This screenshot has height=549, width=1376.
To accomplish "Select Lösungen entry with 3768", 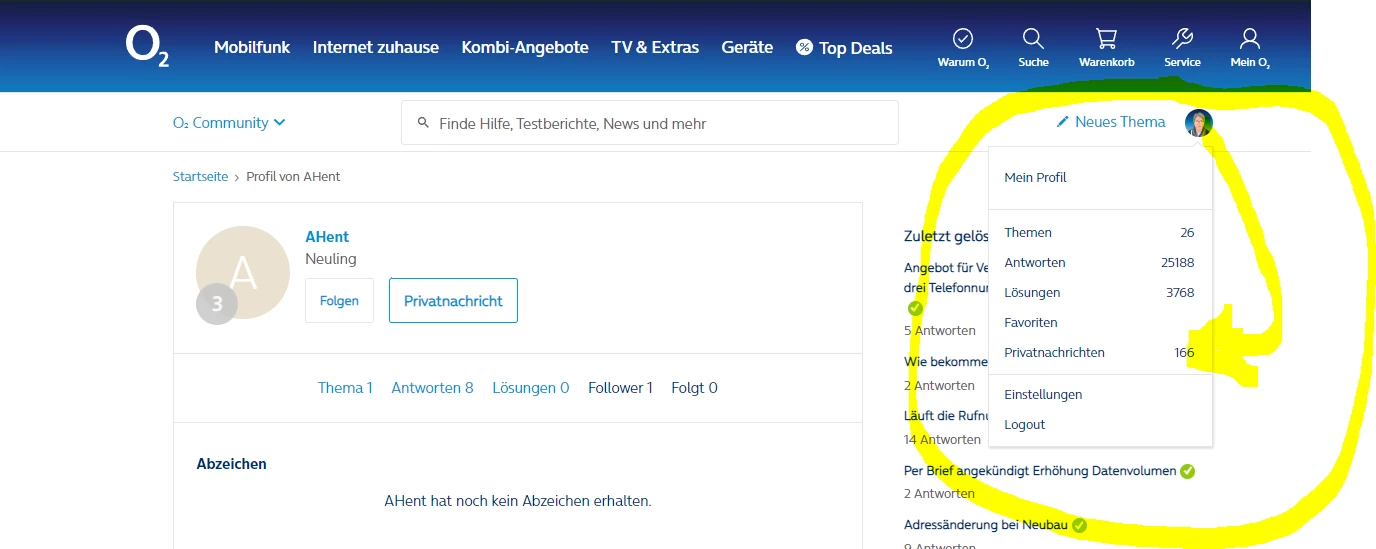I will click(x=1100, y=292).
